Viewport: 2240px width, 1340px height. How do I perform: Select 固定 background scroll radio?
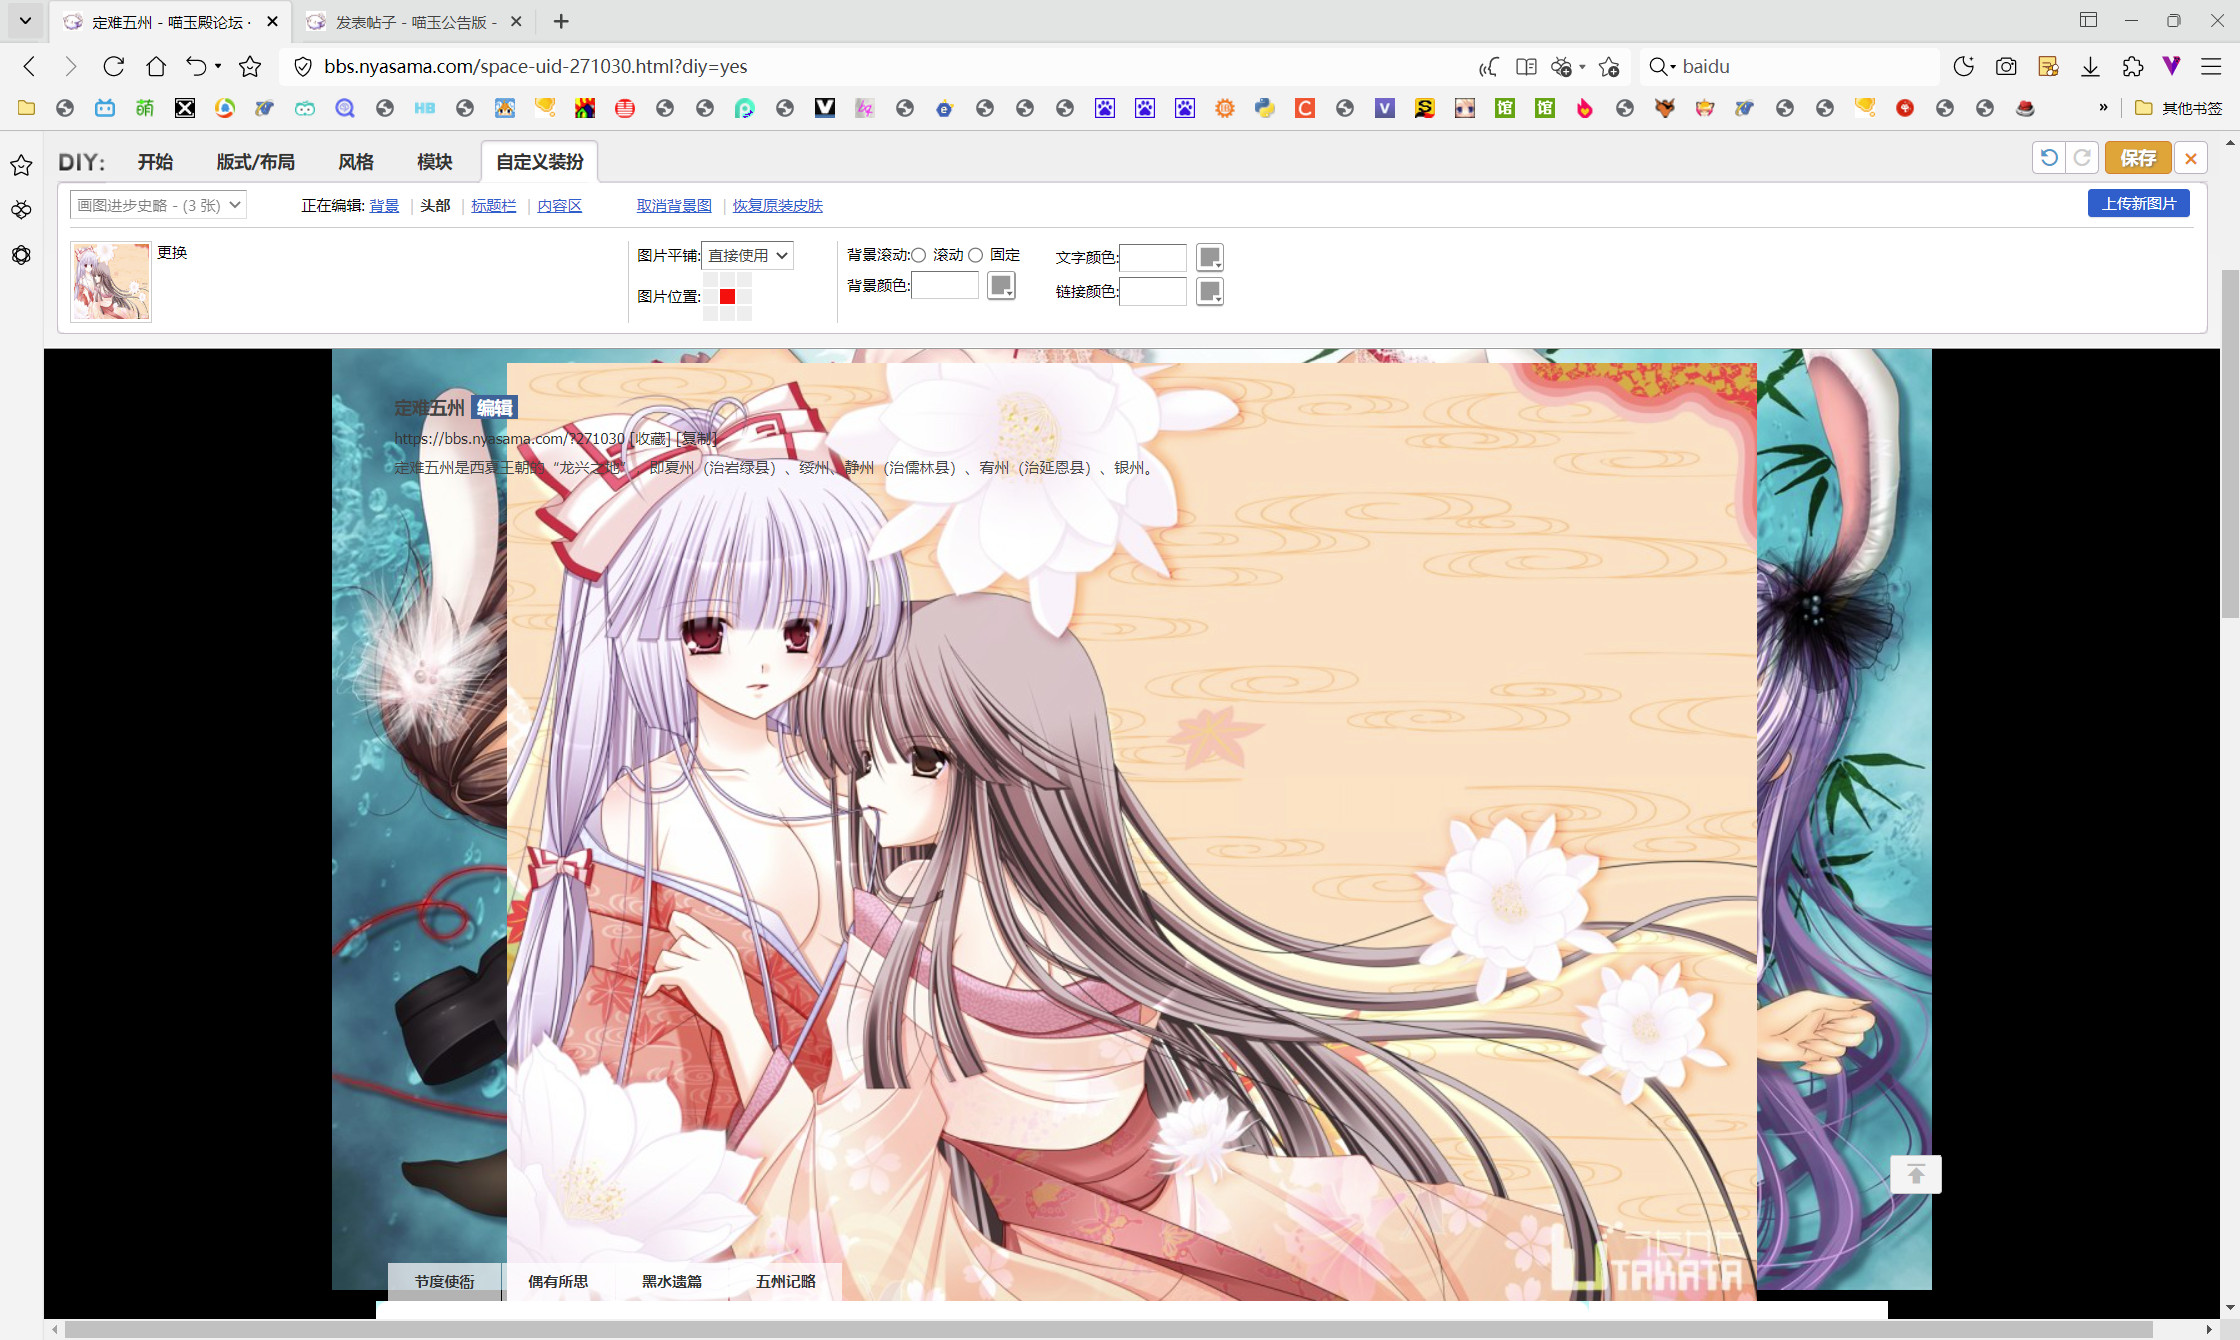(x=976, y=256)
